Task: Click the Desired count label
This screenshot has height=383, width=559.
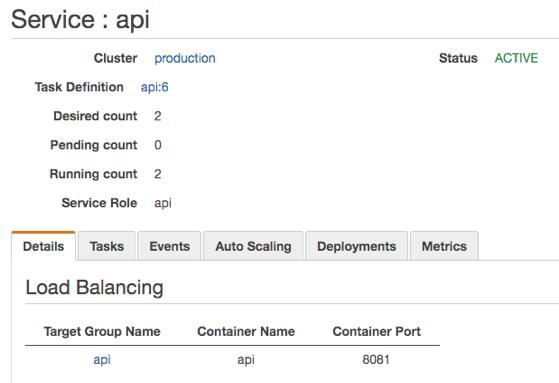Action: point(95,116)
